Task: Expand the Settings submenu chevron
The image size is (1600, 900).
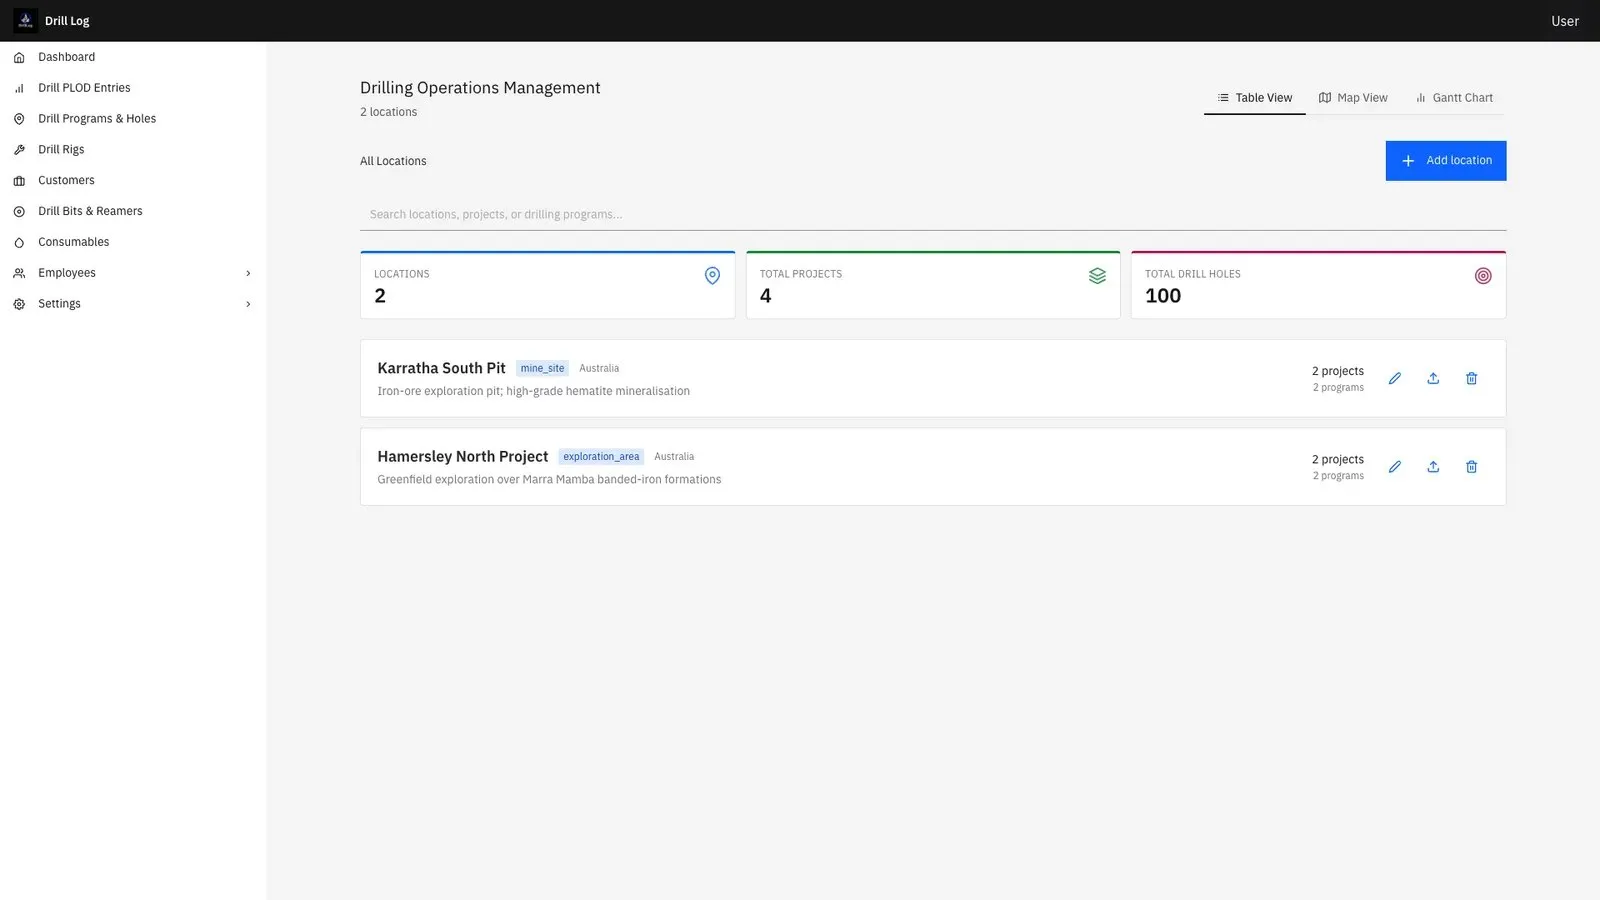Action: 248,304
